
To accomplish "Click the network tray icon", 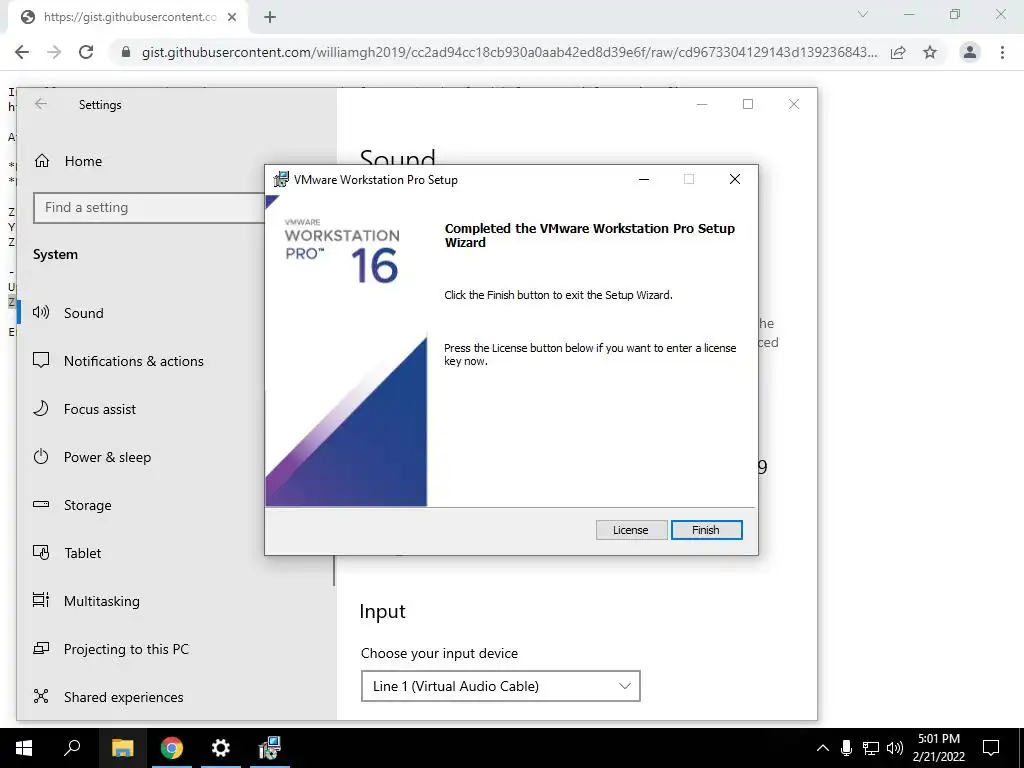I will 871,748.
